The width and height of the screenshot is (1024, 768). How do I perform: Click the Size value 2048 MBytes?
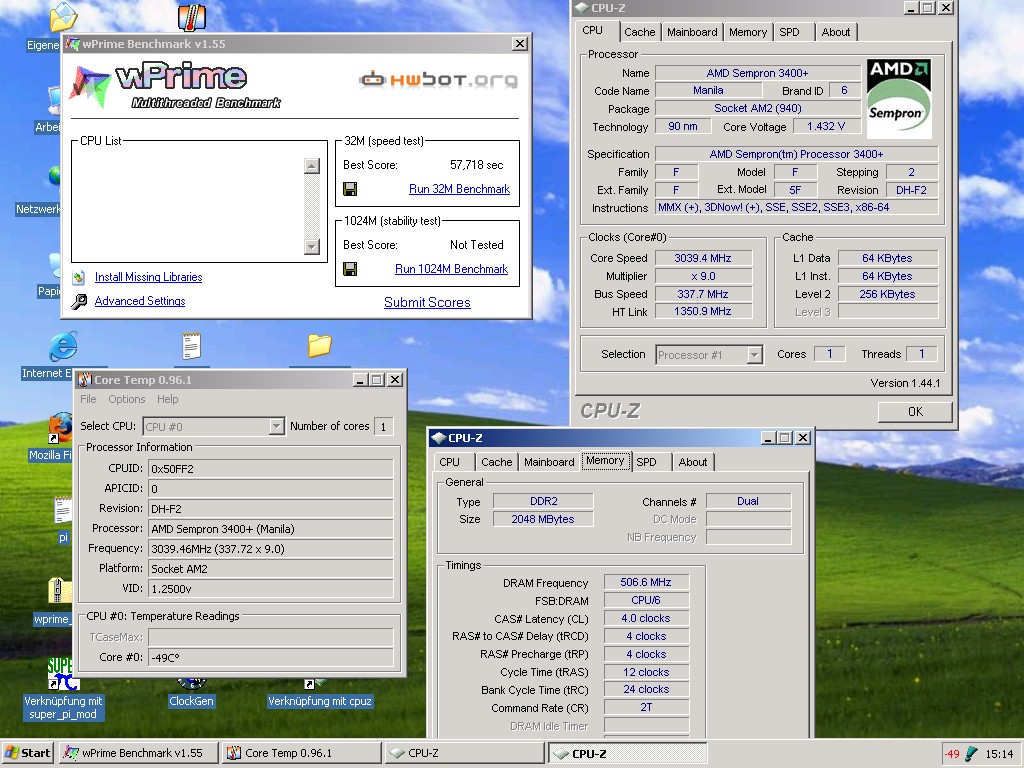point(543,519)
